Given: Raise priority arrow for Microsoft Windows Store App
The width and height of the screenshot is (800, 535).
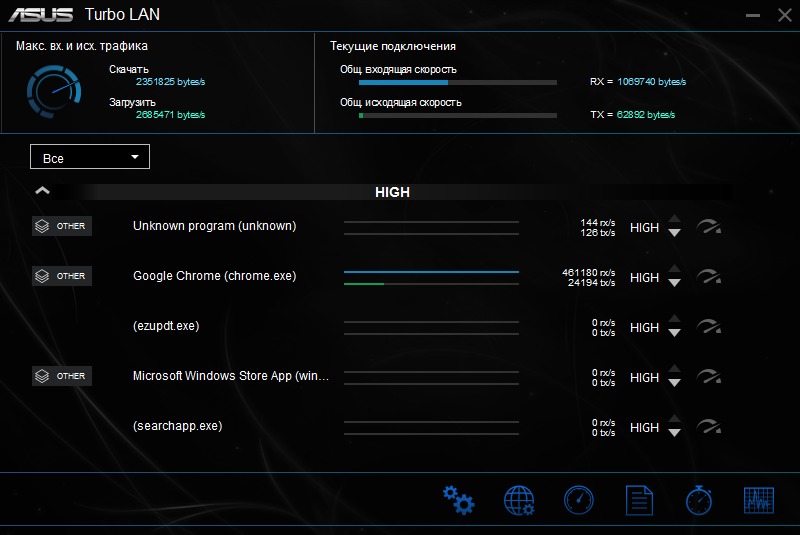Looking at the screenshot, I should pos(674,369).
